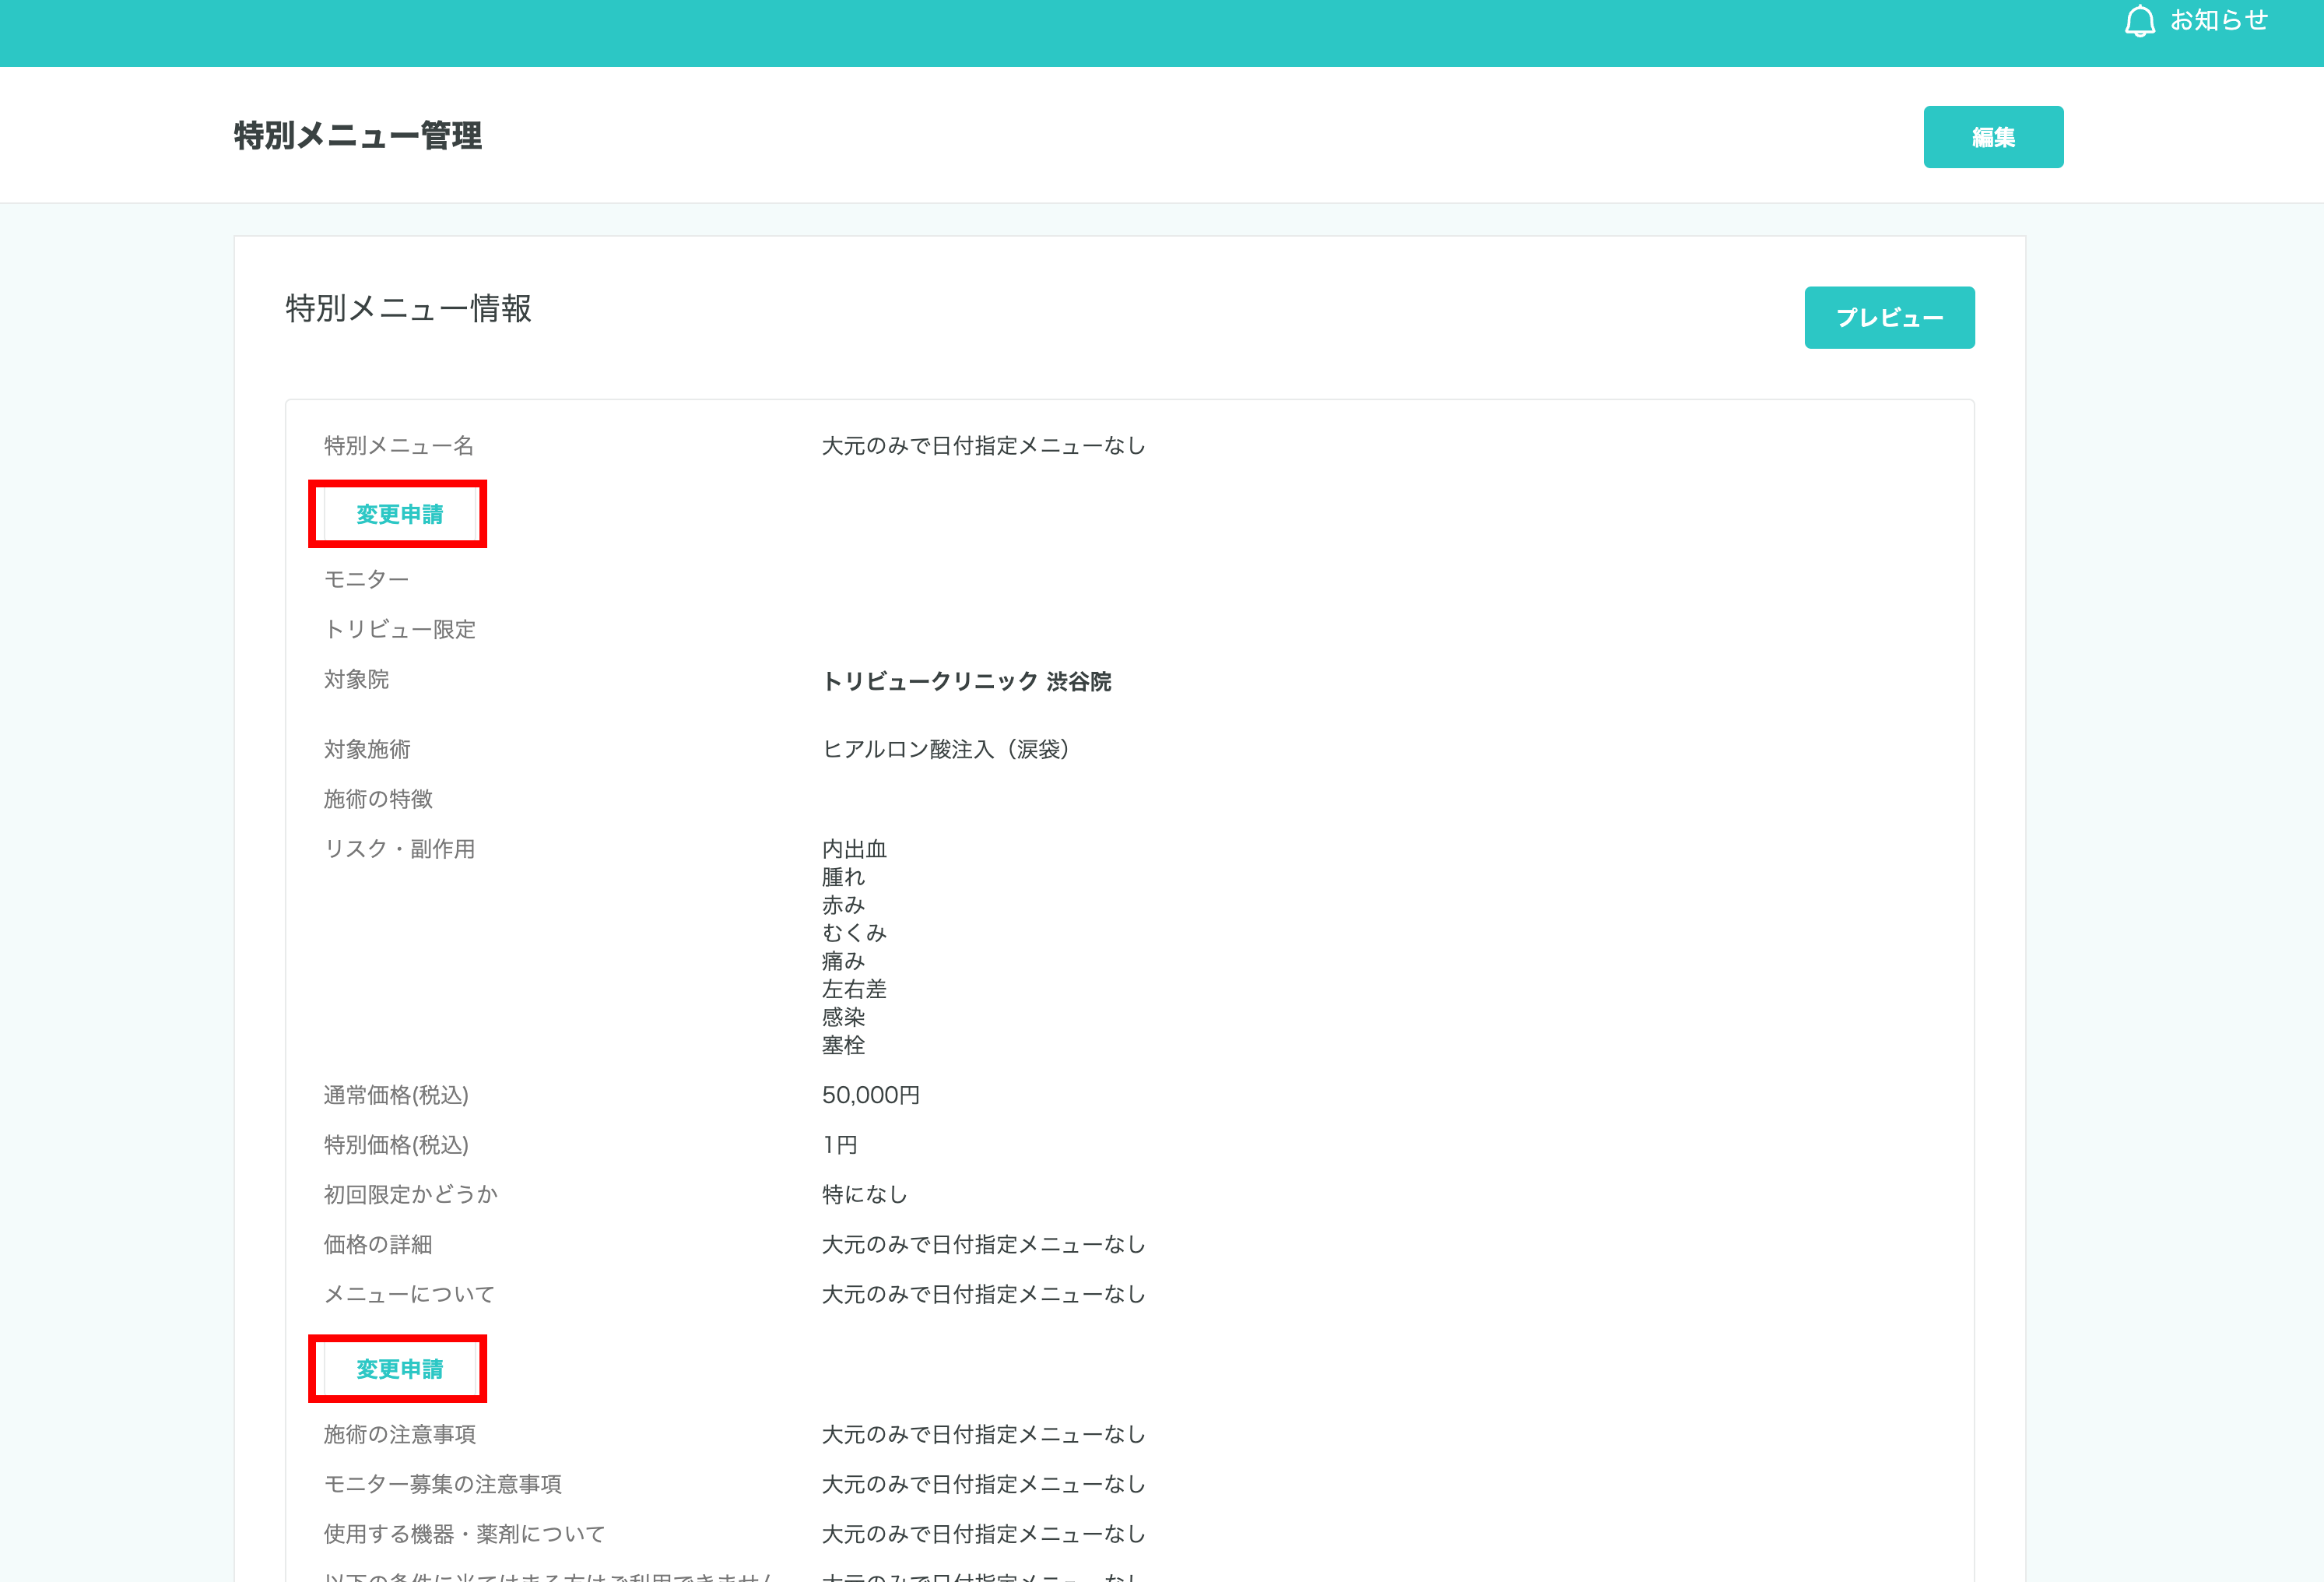The width and height of the screenshot is (2324, 1582).
Task: Click the 対象施術 value ヒアルロン酸注入（涙袋）
Action: (946, 750)
